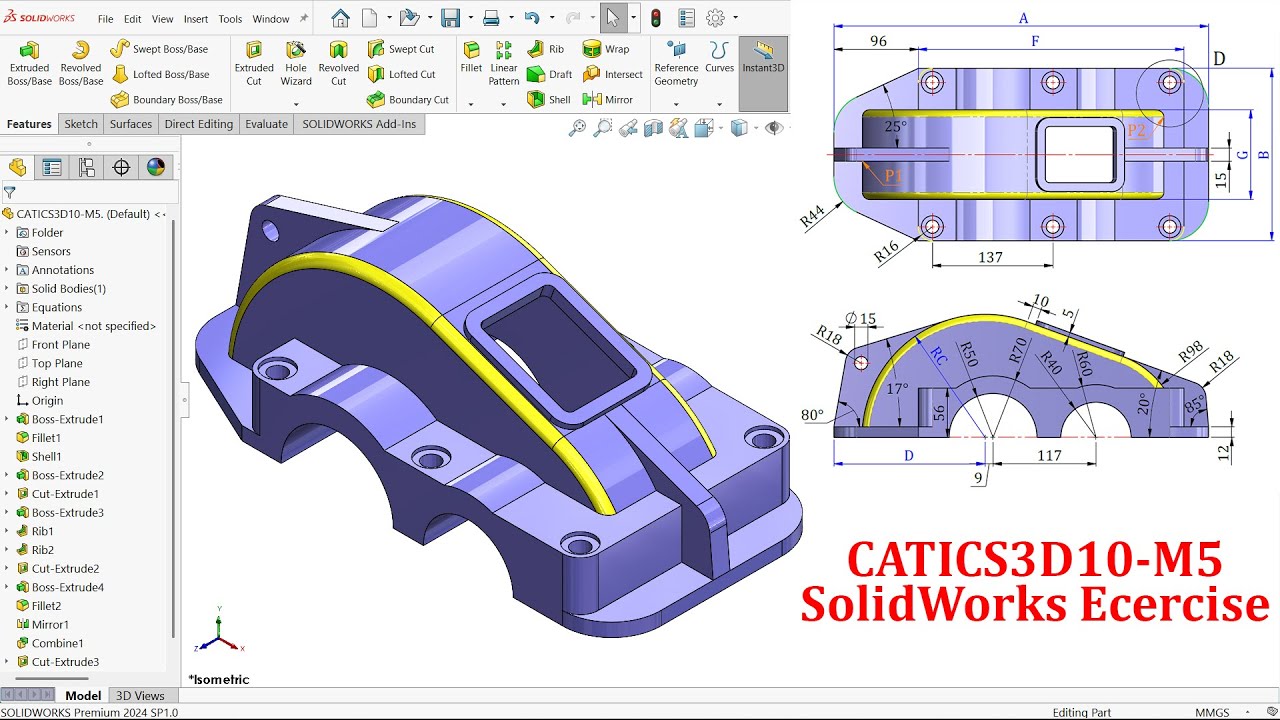Expand the Rib1 feature
This screenshot has width=1280, height=720.
(7, 531)
